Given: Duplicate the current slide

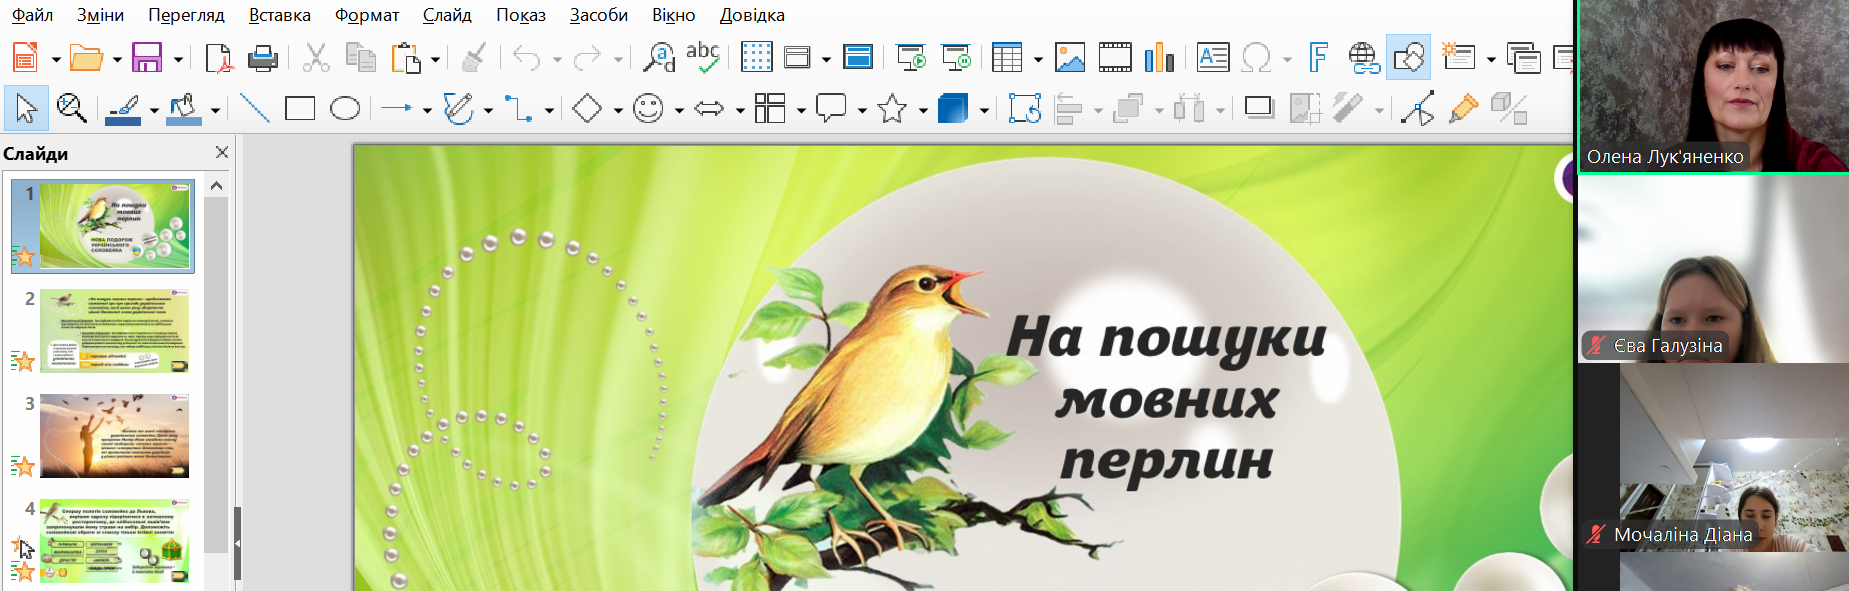Looking at the screenshot, I should click(1523, 58).
